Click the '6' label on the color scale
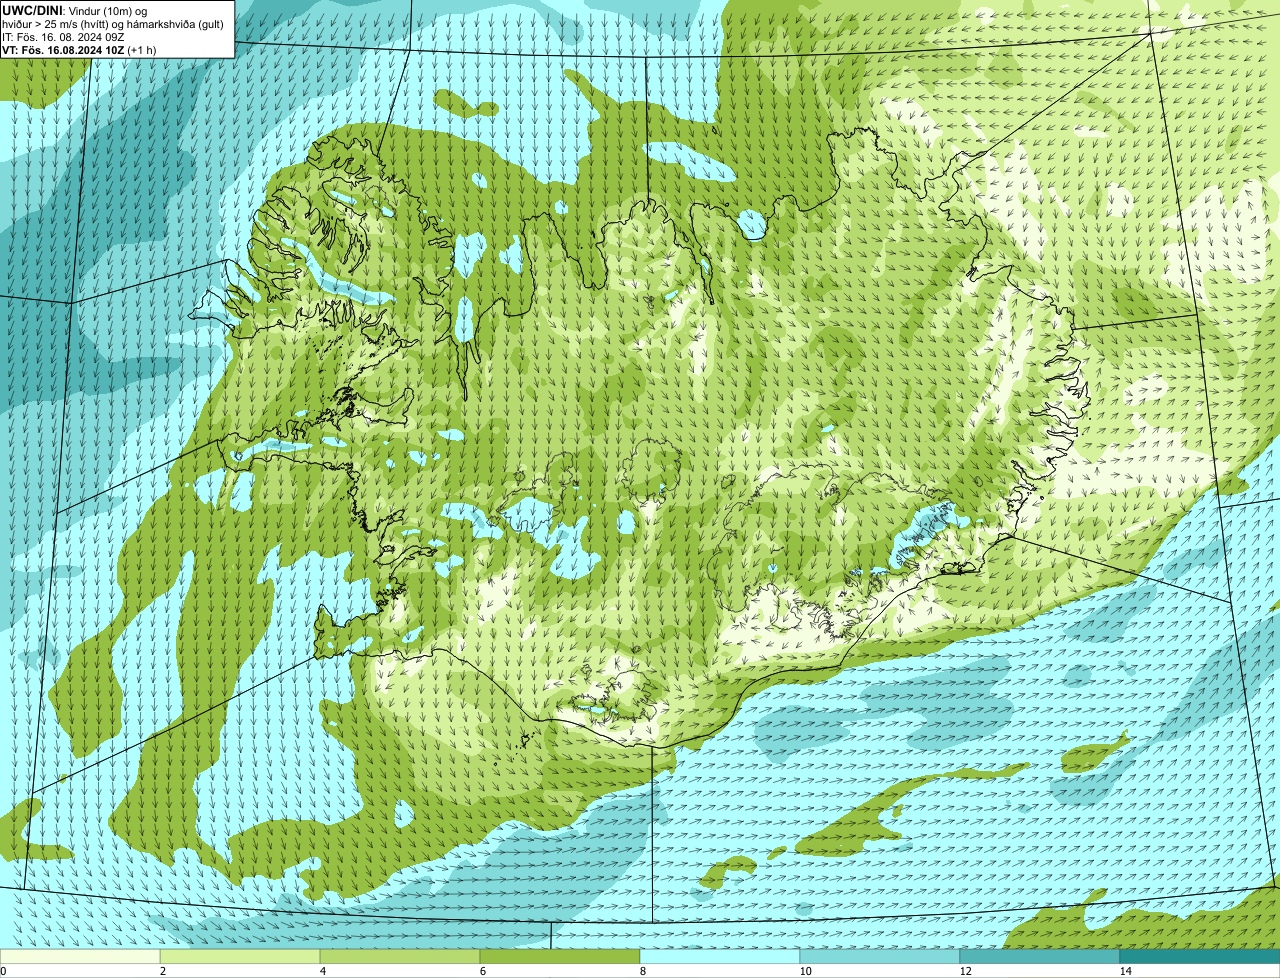 [x=483, y=971]
